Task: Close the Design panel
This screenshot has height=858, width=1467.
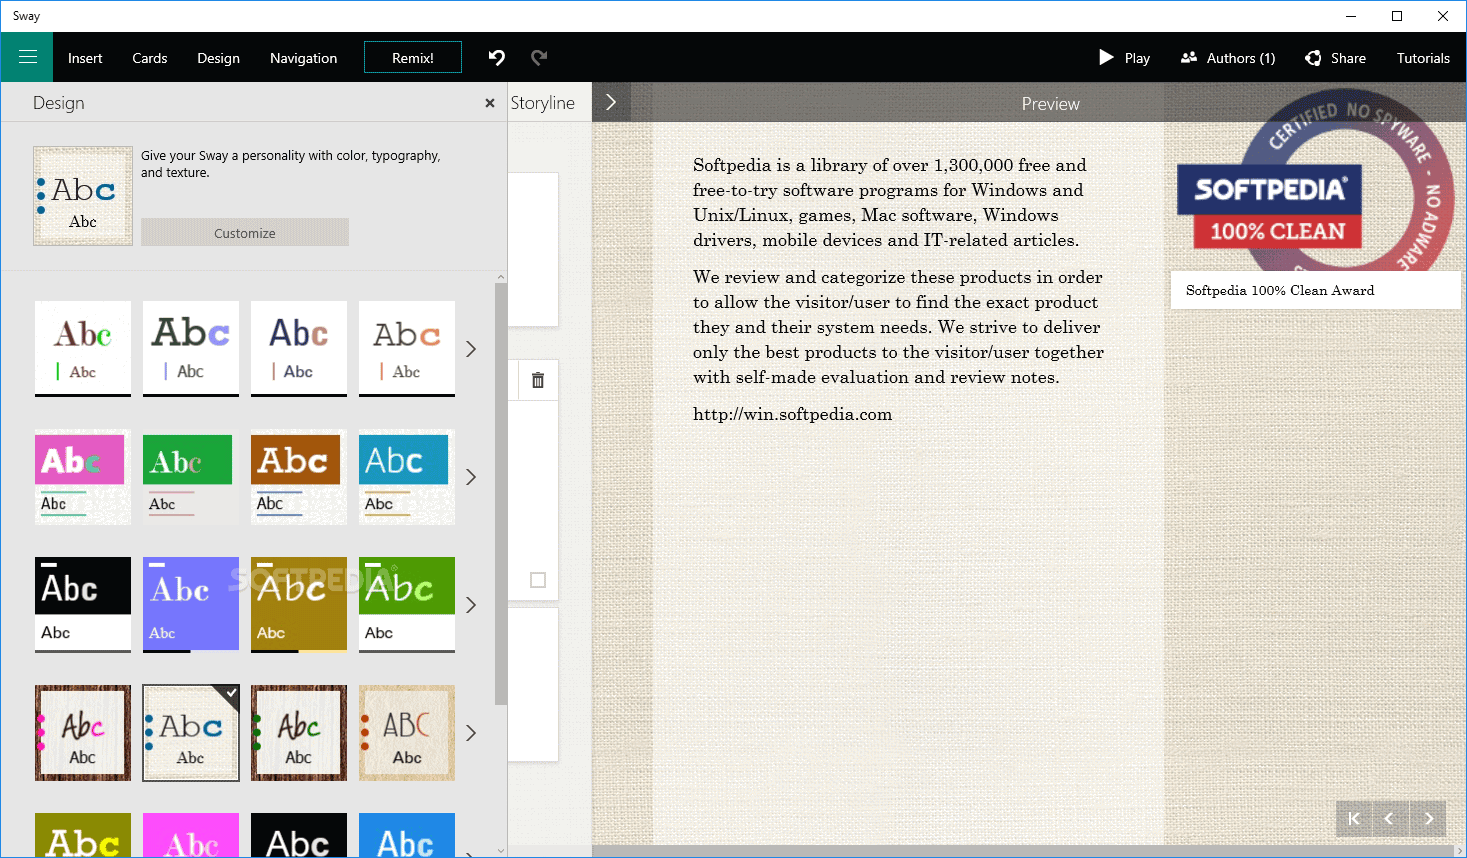Action: 490,103
